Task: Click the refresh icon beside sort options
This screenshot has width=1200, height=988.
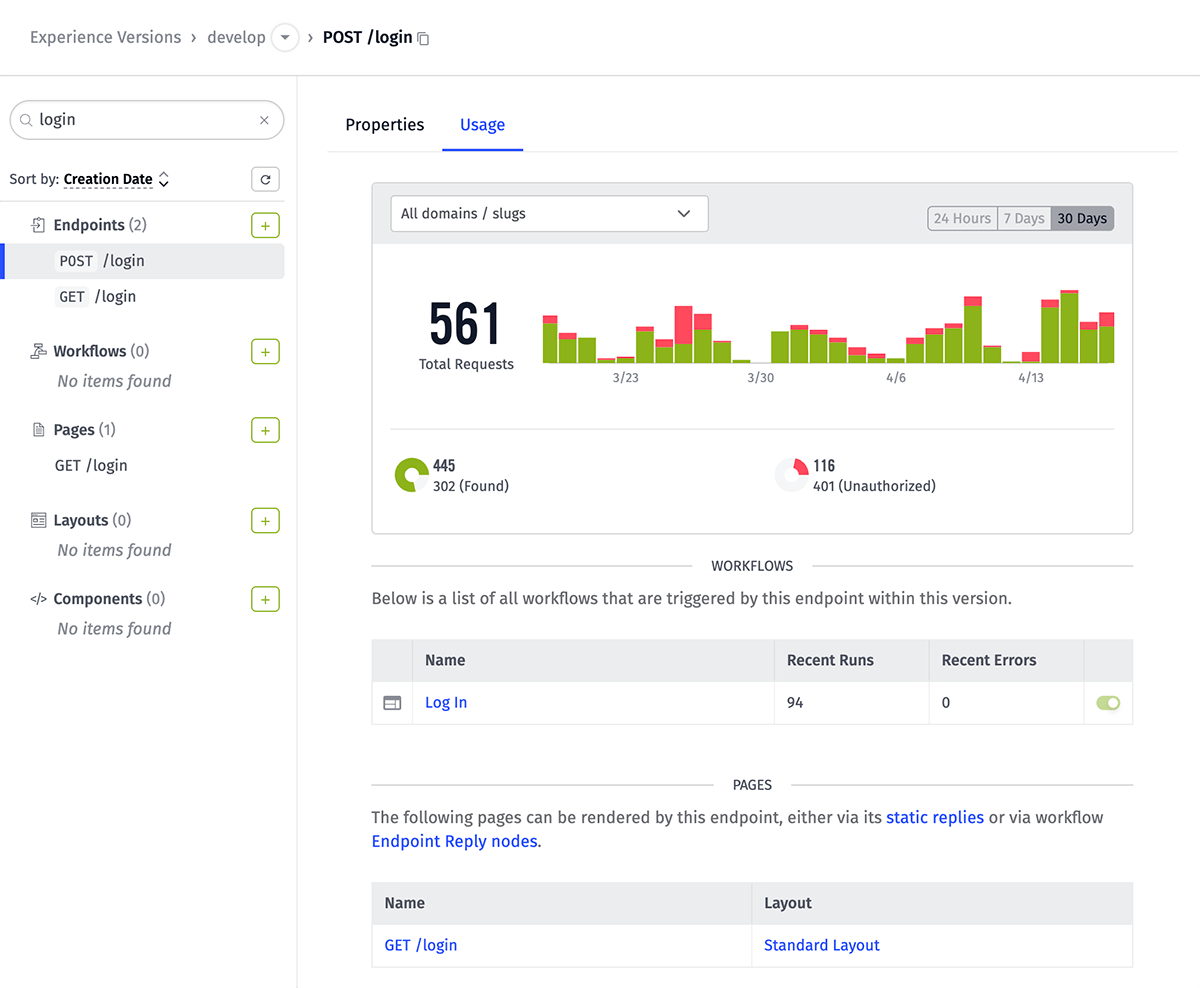Action: pos(264,179)
